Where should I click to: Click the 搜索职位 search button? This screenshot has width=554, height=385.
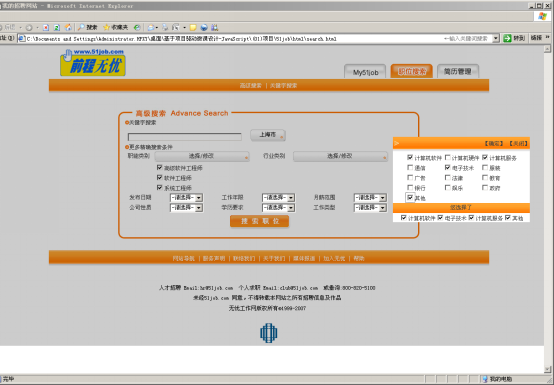pos(259,221)
